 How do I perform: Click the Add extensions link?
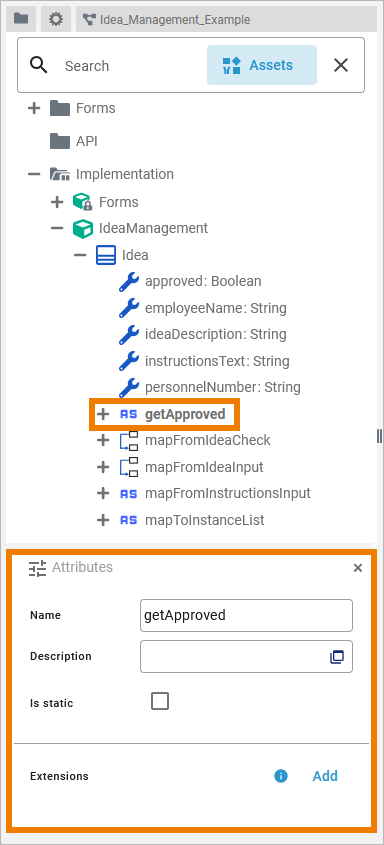(325, 776)
